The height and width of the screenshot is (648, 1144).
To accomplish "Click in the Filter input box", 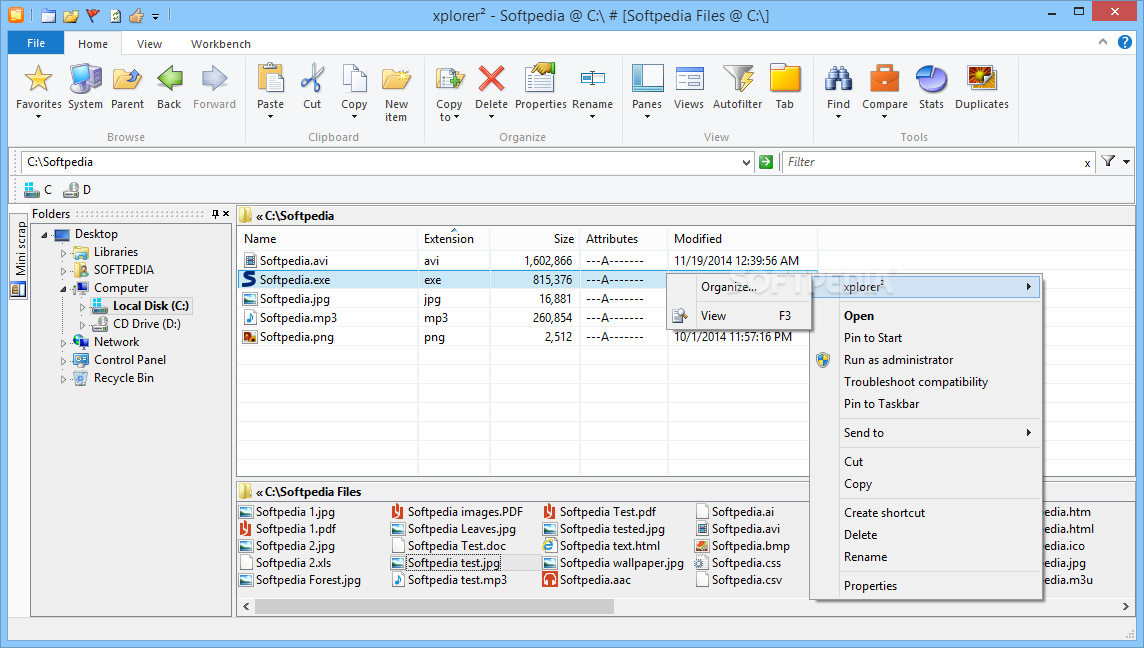I will click(930, 162).
